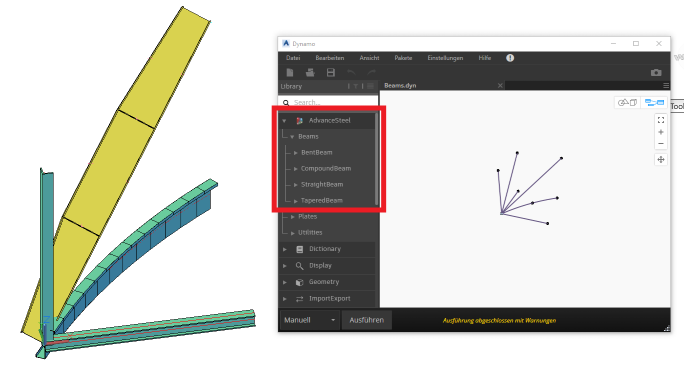Image resolution: width=684 pixels, height=368 pixels.
Task: Click the New file icon in toolbar
Action: [290, 72]
